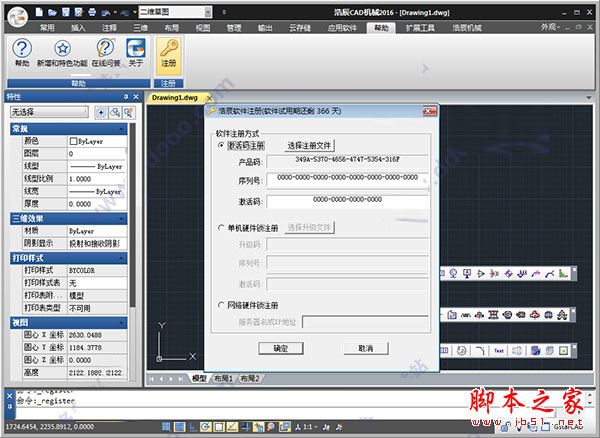
Task: Switch to the 注释 ribbon tab
Action: click(109, 28)
